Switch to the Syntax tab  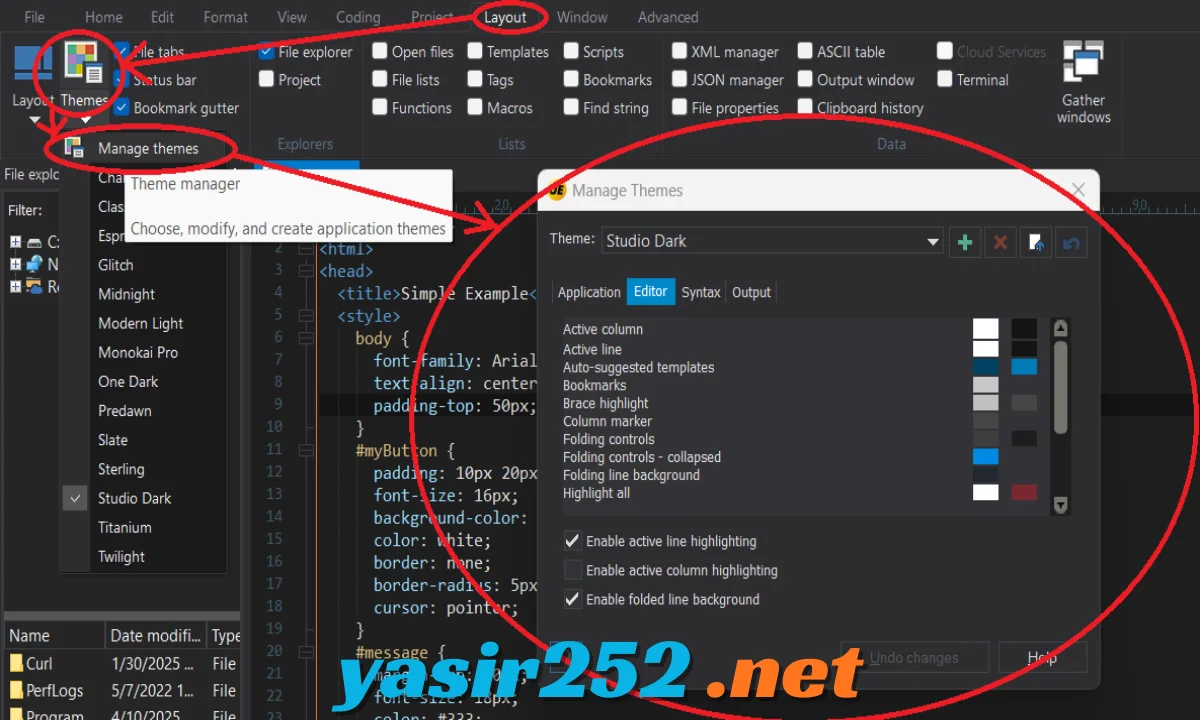point(701,292)
